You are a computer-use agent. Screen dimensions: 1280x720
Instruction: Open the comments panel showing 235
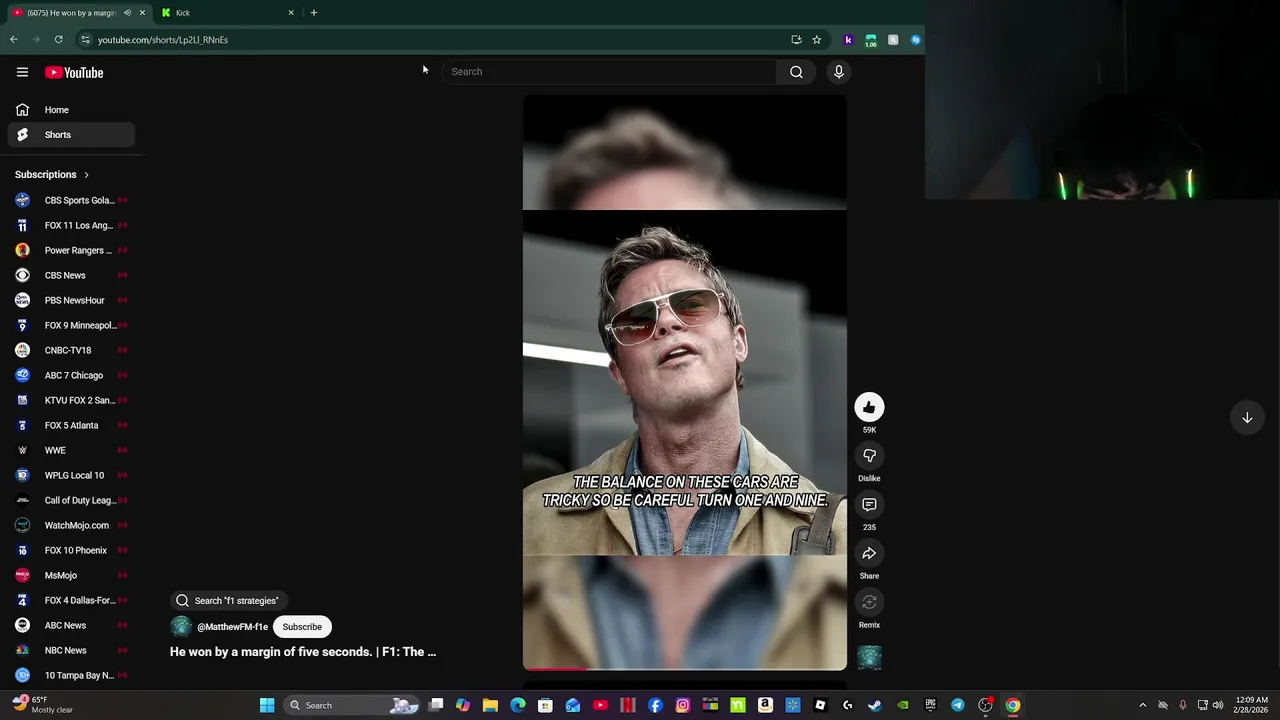point(869,505)
